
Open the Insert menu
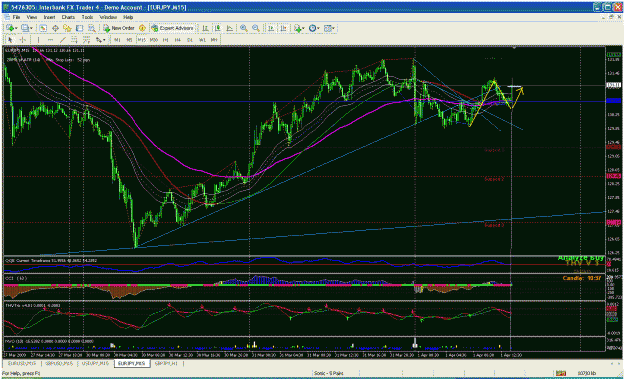tap(49, 17)
